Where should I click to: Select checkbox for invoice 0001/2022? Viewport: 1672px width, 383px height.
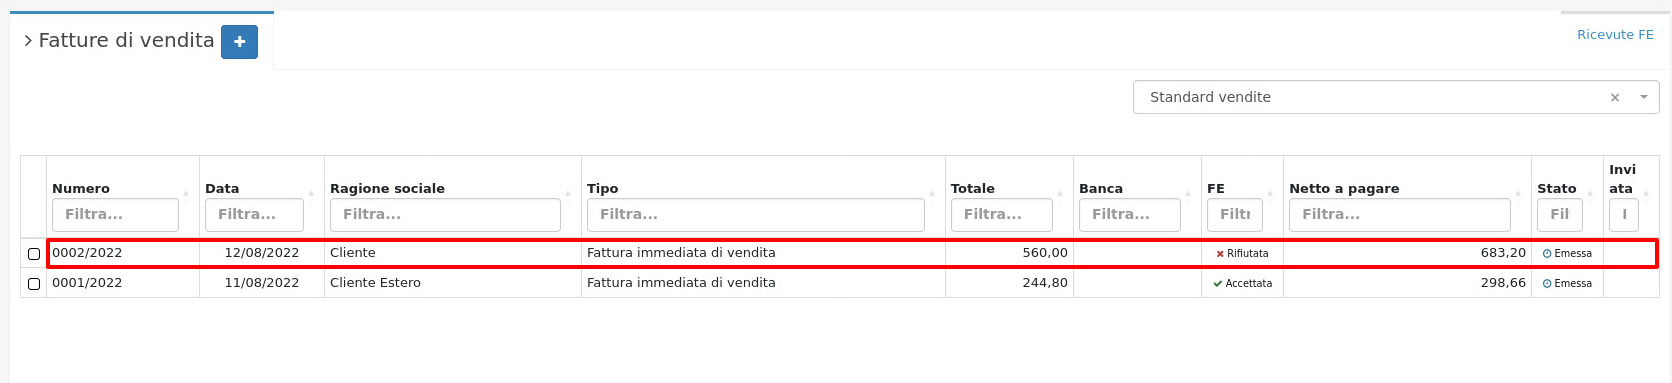pos(34,284)
